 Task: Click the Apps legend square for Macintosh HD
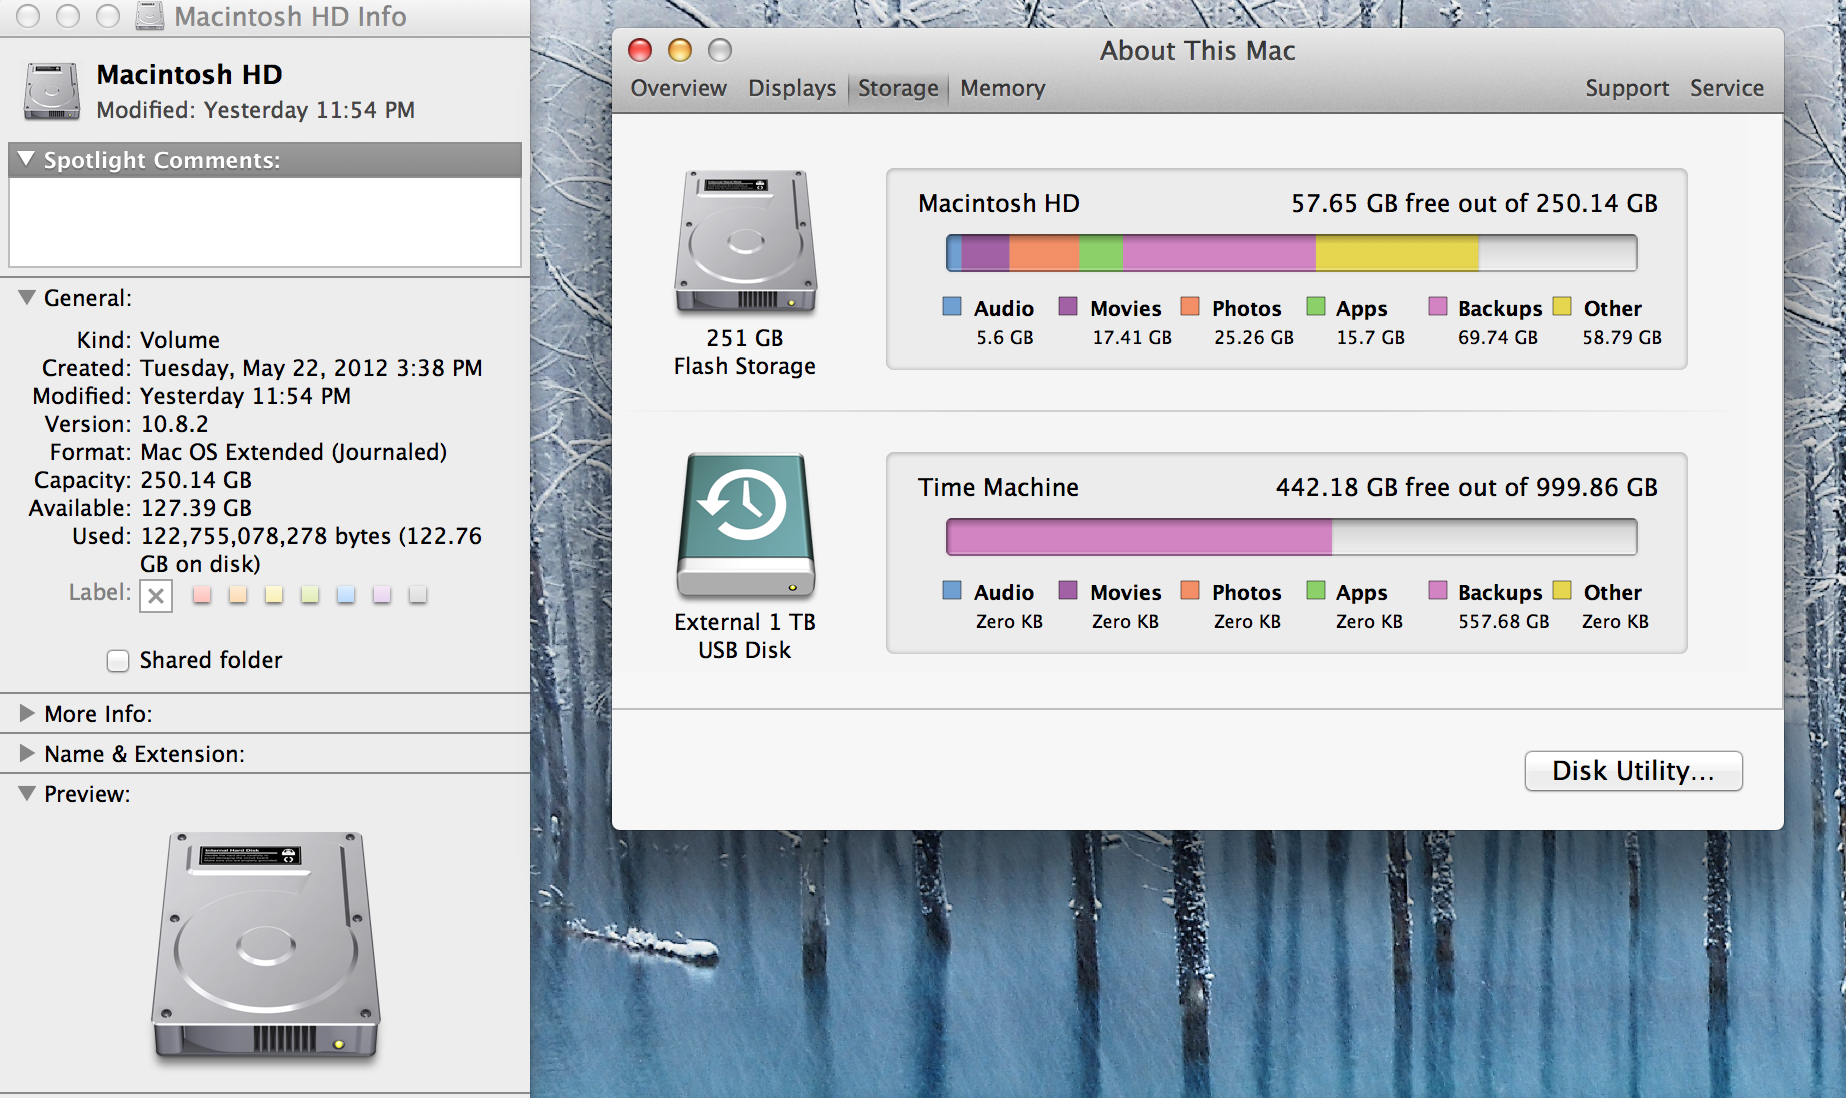point(1316,307)
